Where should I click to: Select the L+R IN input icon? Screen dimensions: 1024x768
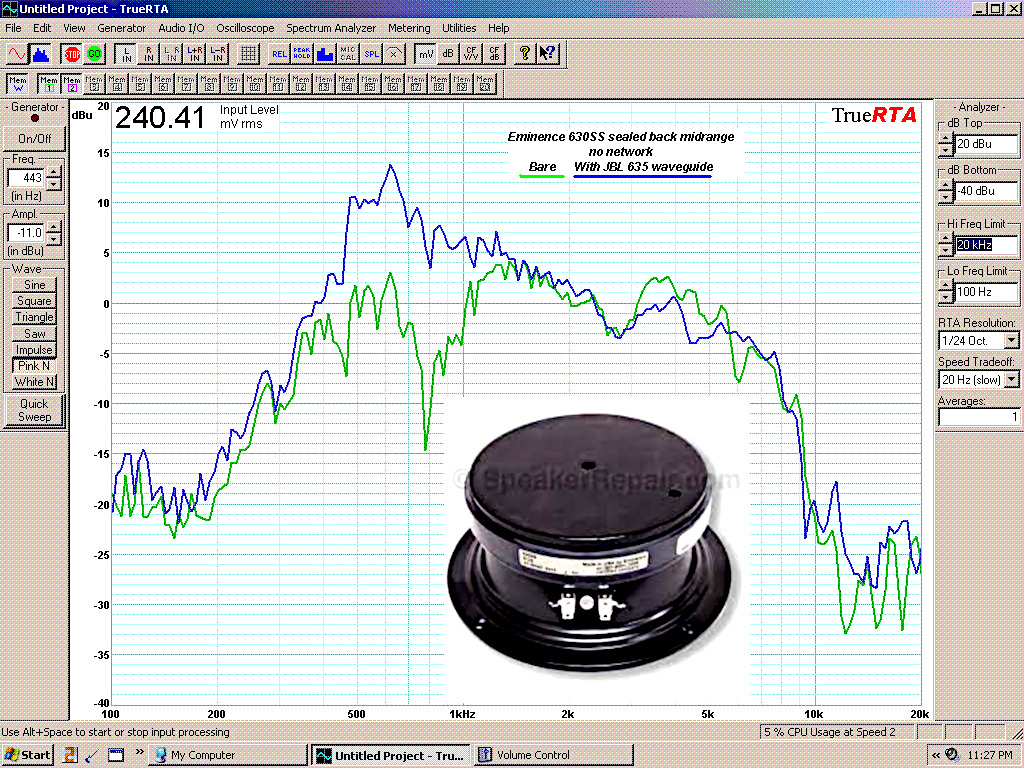coord(195,54)
